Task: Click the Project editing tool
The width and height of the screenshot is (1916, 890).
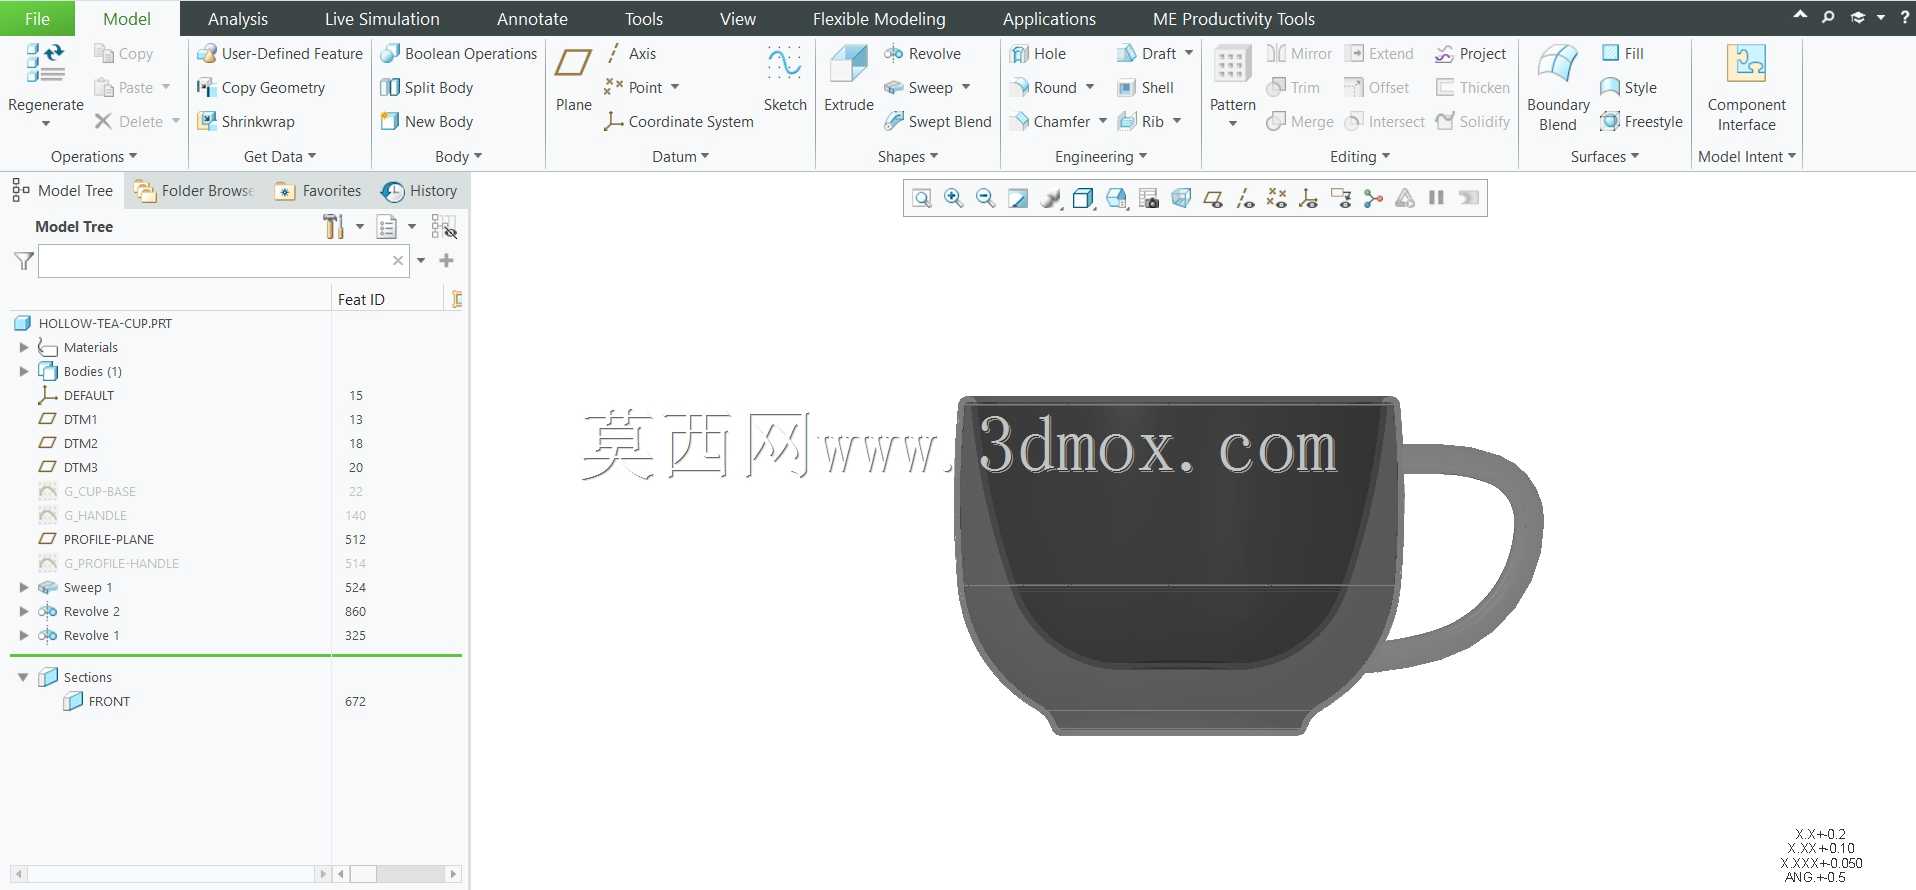Action: 1470,54
